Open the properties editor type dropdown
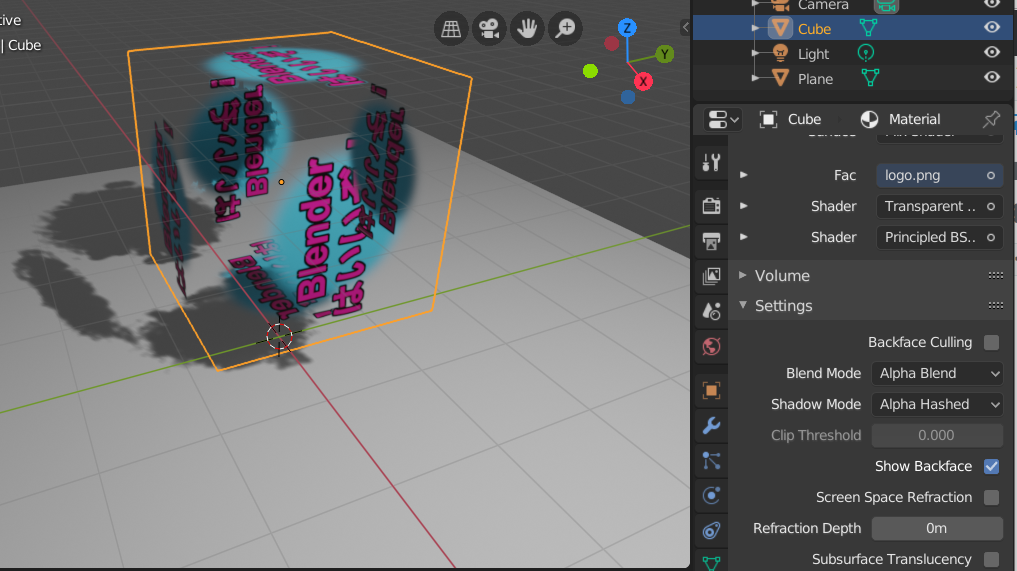This screenshot has height=571, width=1017. pos(723,119)
